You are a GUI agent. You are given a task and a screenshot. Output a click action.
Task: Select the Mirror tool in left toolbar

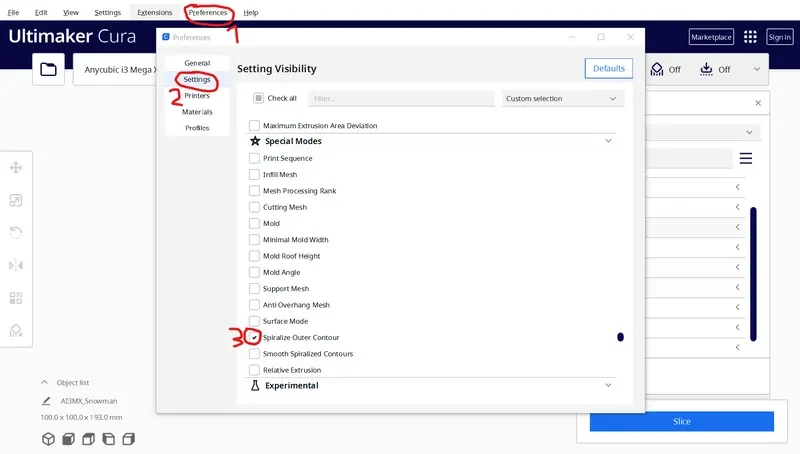(16, 265)
